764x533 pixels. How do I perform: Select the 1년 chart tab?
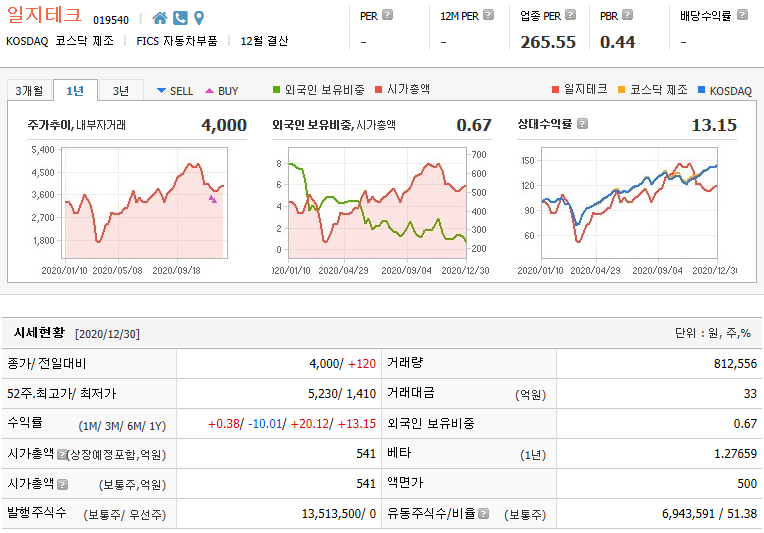[75, 91]
